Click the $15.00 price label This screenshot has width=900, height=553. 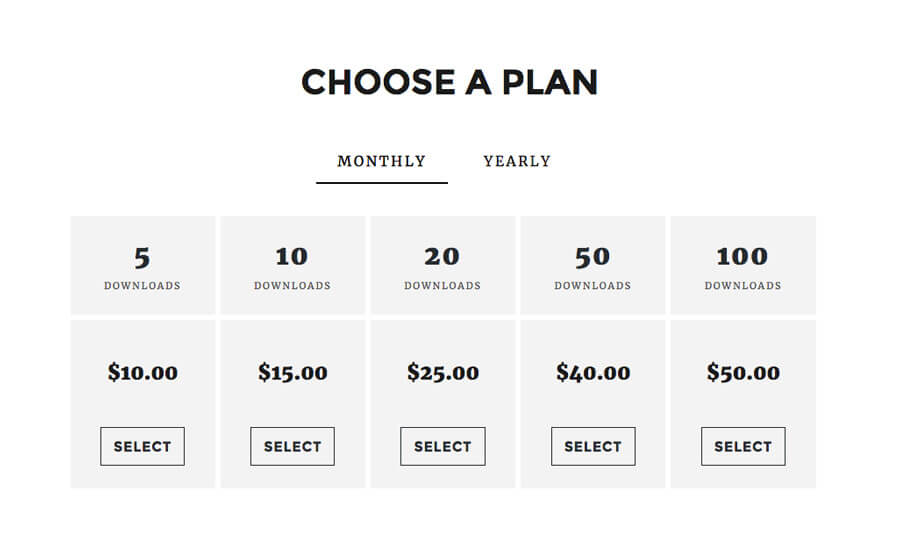(292, 373)
